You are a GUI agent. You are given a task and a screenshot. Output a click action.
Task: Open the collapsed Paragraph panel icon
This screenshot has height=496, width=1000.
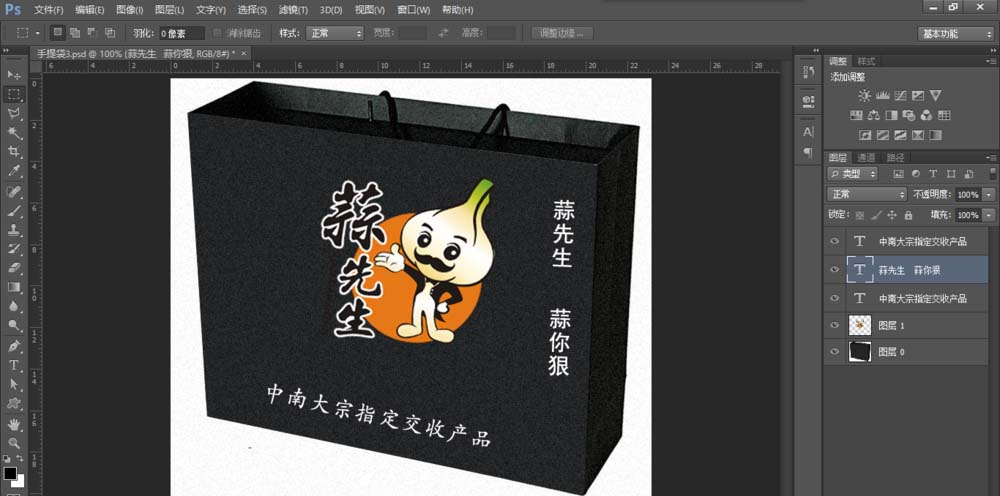(x=808, y=152)
